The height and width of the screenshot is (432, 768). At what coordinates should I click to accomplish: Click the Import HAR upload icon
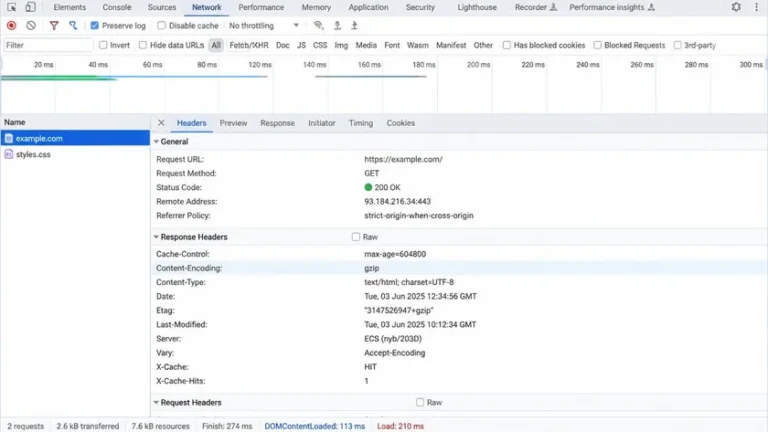[x=337, y=25]
